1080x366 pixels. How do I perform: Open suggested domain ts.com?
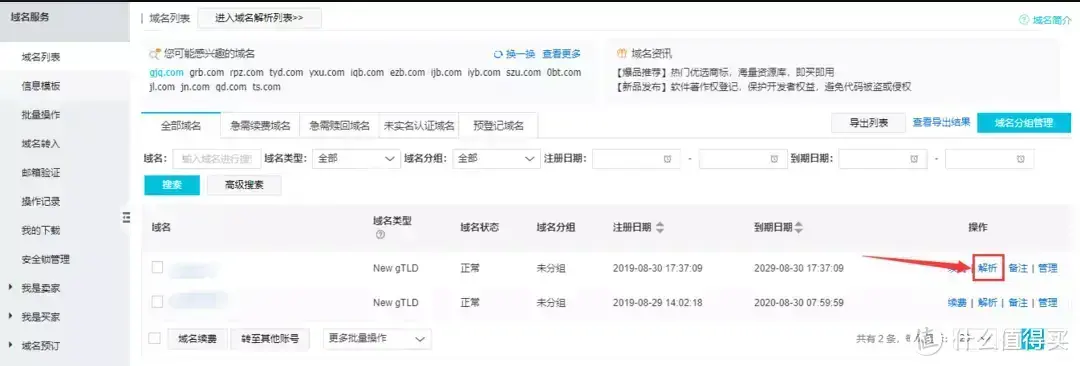[266, 87]
